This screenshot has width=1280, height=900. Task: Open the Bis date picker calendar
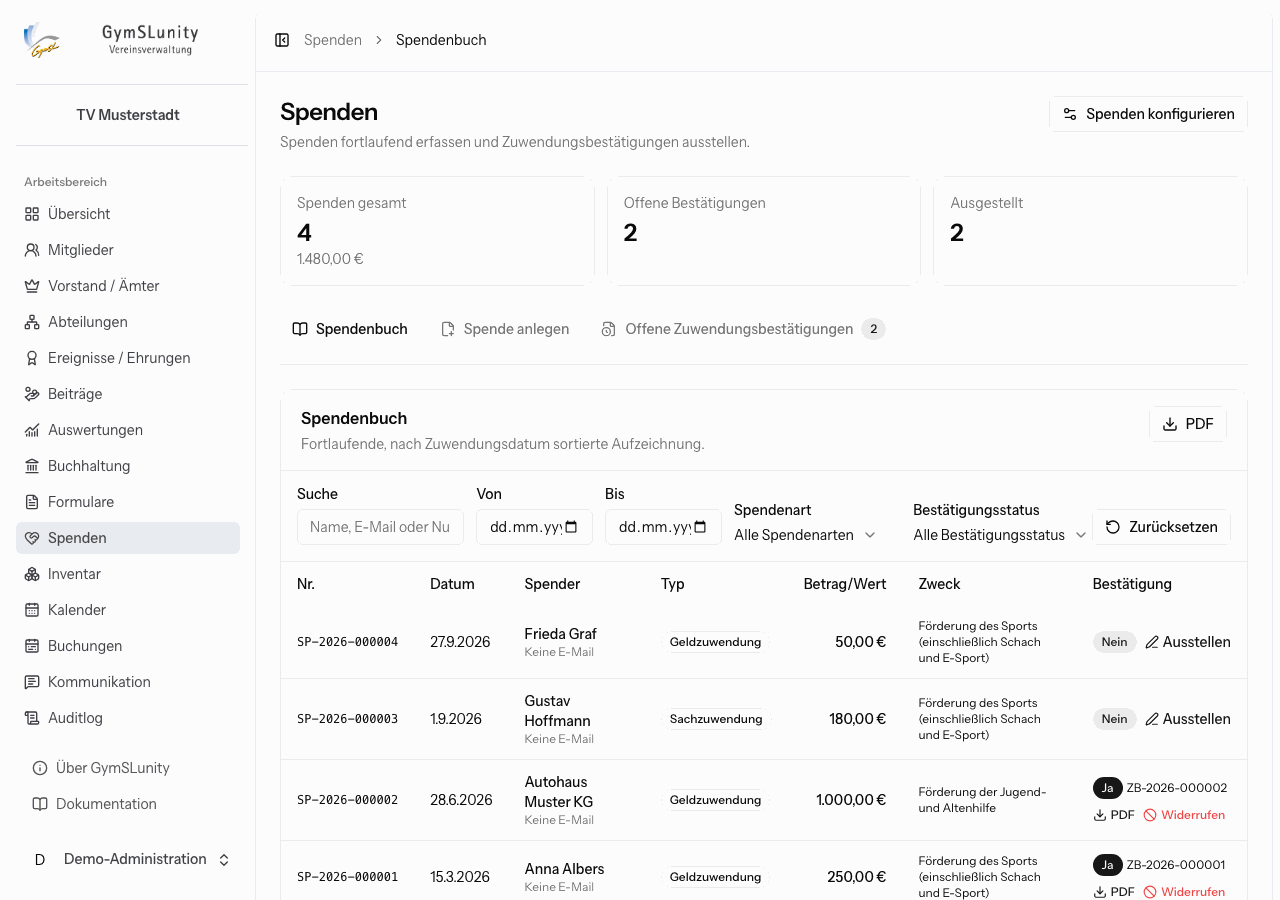tap(700, 527)
